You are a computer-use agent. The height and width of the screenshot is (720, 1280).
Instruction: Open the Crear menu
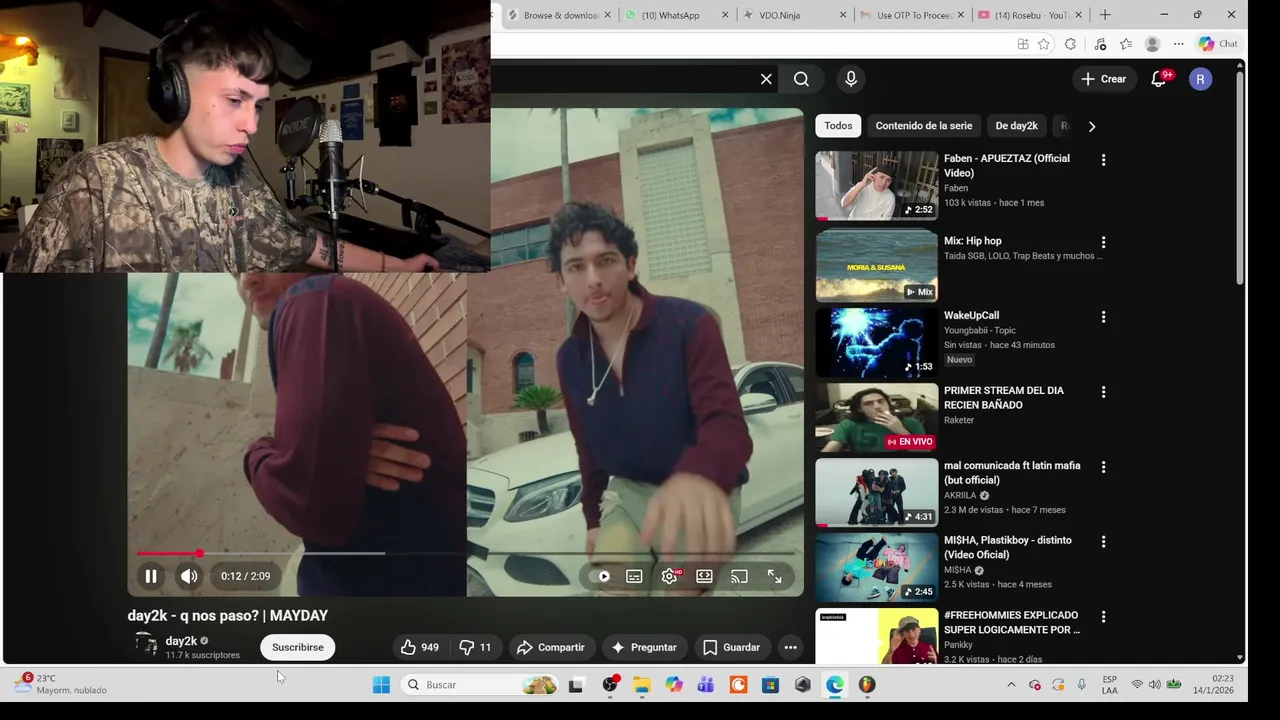pos(1104,79)
